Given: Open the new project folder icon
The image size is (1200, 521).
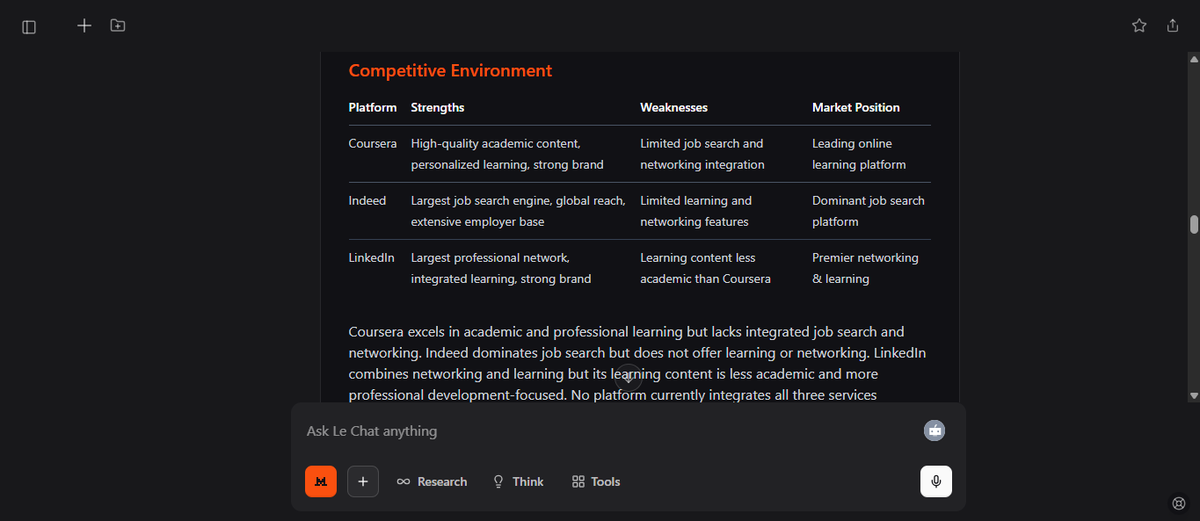Looking at the screenshot, I should [x=118, y=25].
